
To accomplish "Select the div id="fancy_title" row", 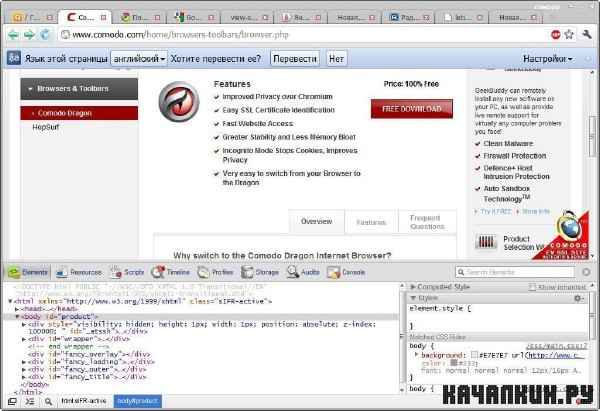I will coord(87,377).
